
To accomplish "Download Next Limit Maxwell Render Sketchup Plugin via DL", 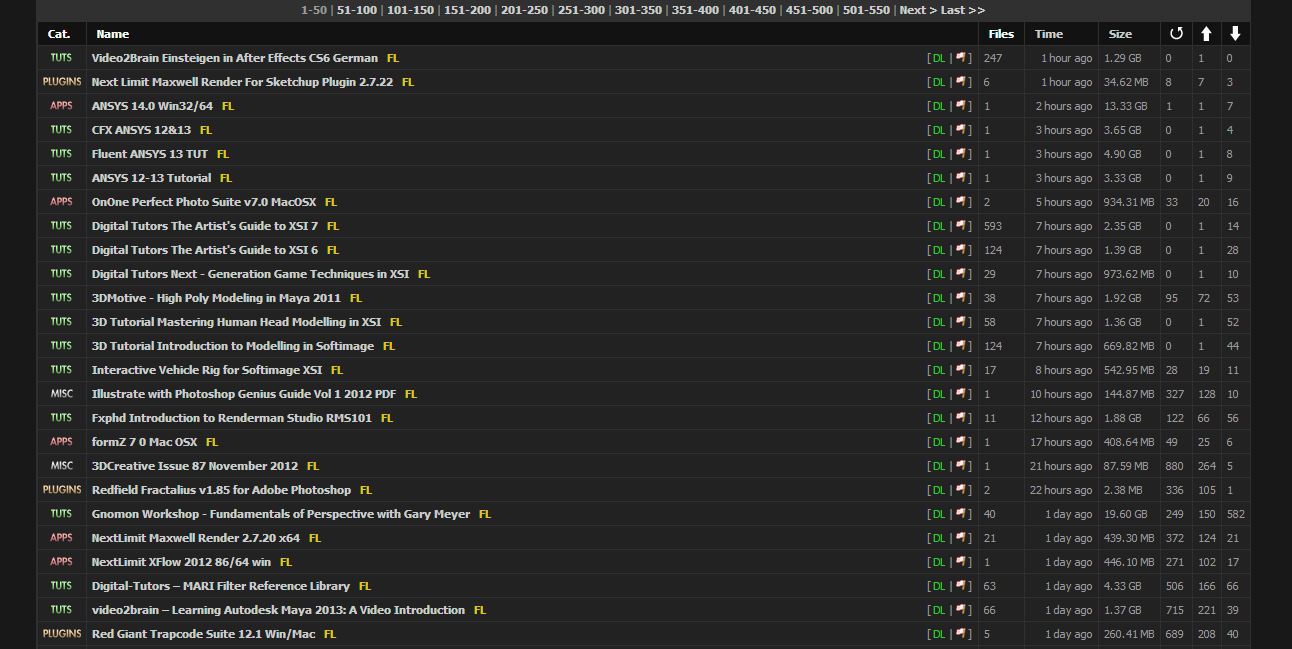I will click(x=938, y=82).
